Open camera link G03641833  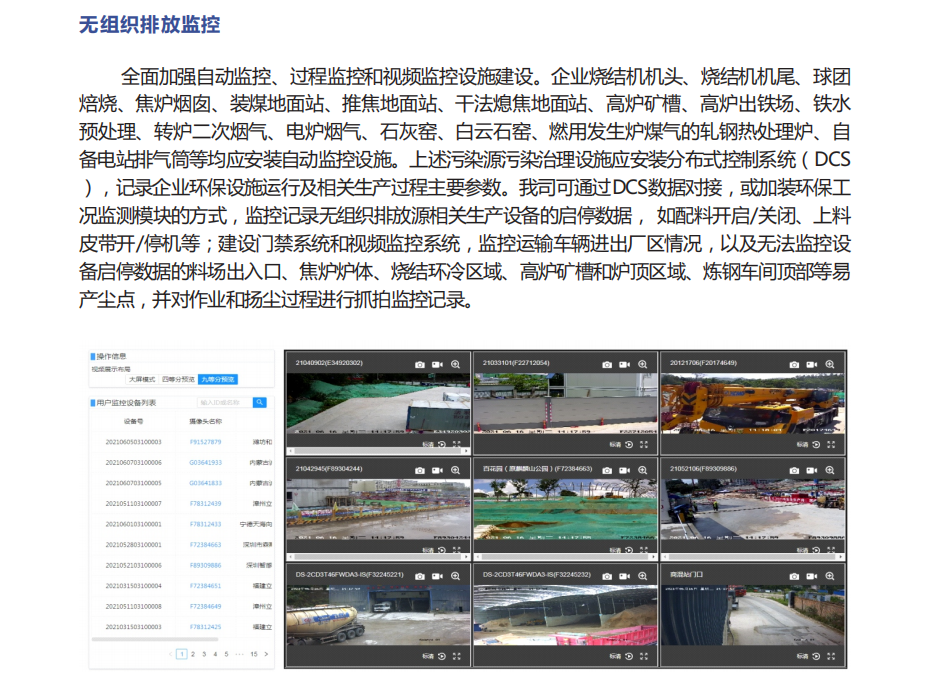coord(205,483)
